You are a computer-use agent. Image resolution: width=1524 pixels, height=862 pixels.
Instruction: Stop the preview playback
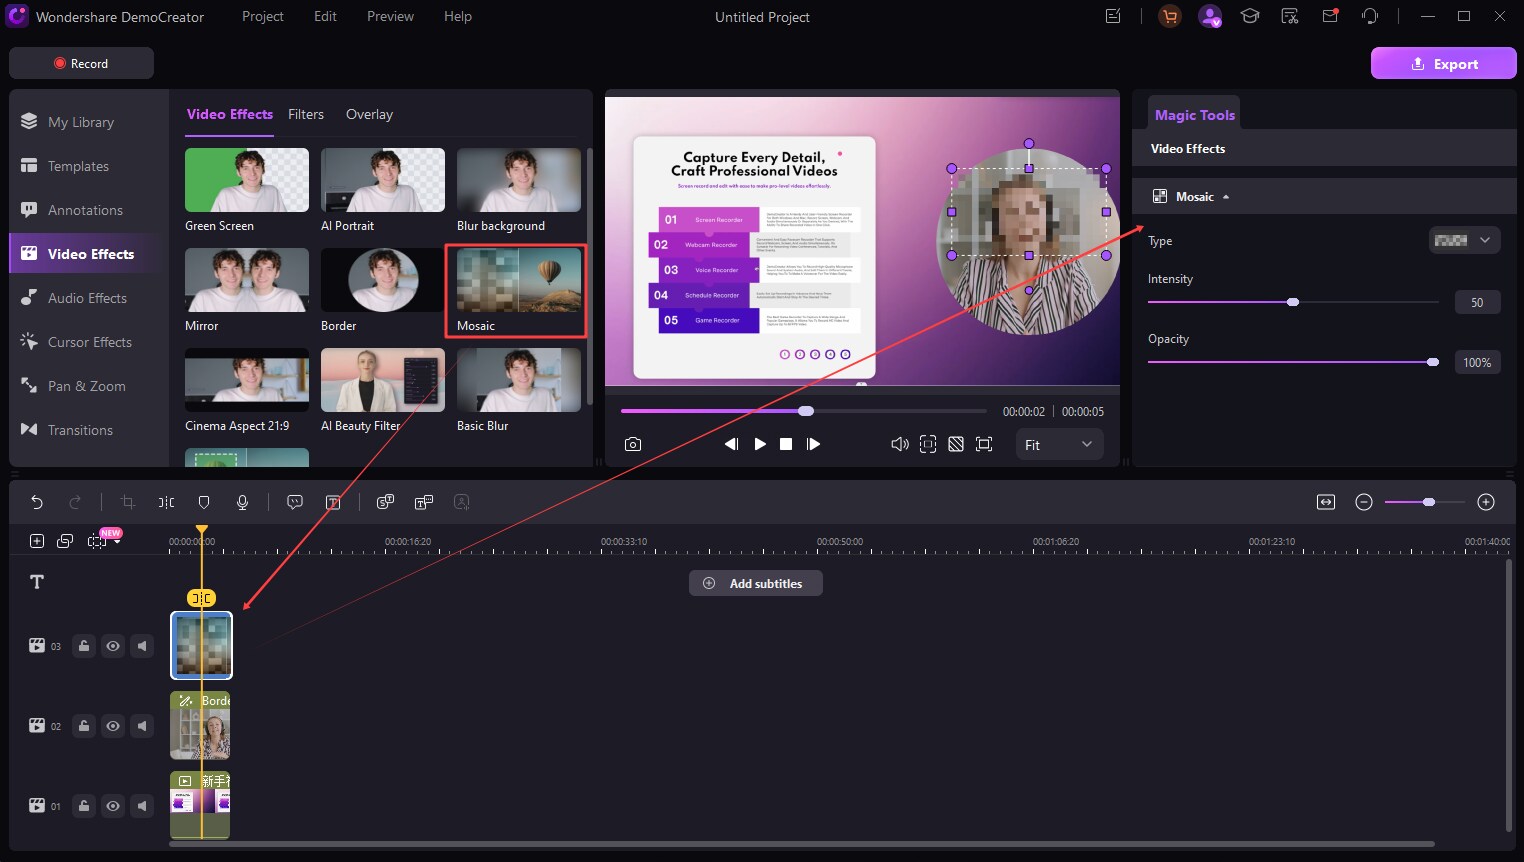pos(786,444)
